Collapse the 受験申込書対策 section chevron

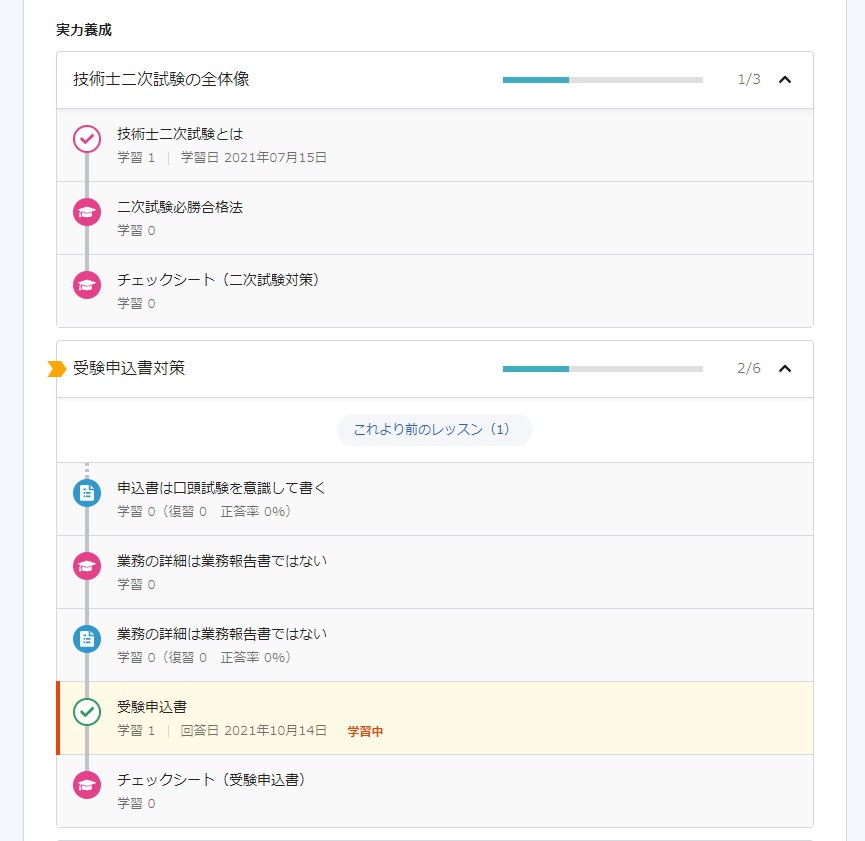(784, 368)
